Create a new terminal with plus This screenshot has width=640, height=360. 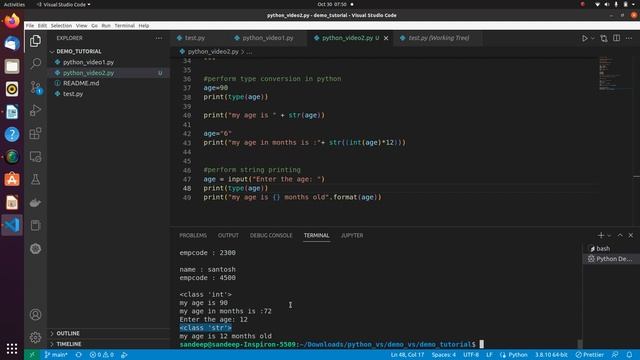(600, 236)
